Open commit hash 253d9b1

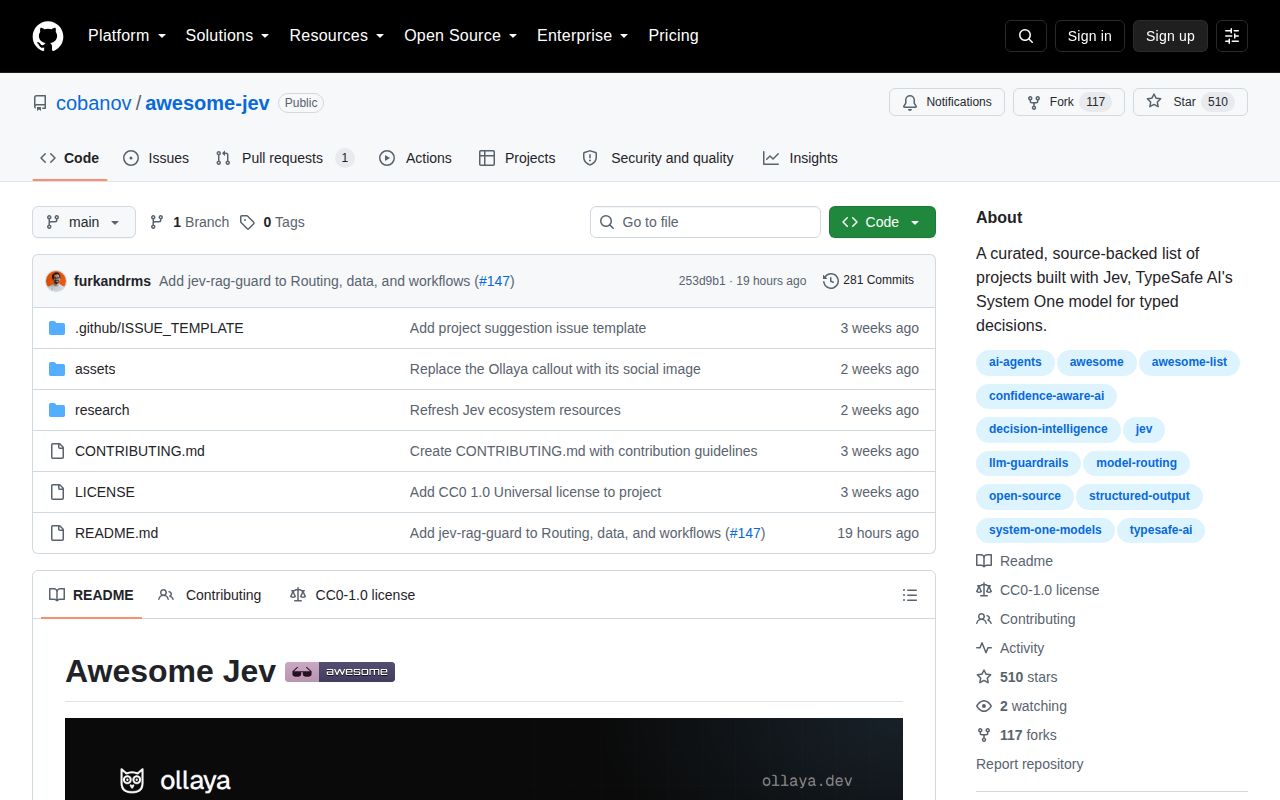coord(702,281)
